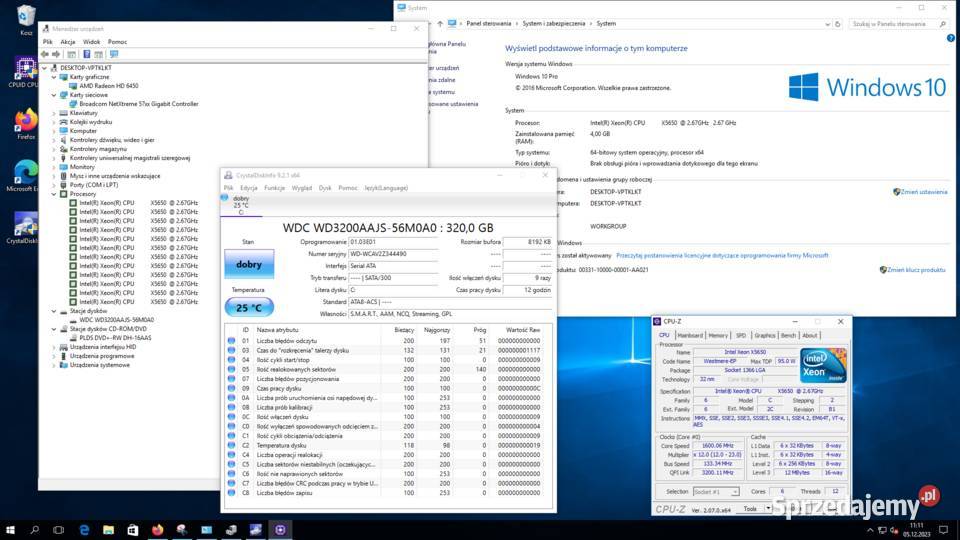The image size is (960, 540).
Task: Collapse the Procesory category
Action: (x=54, y=194)
